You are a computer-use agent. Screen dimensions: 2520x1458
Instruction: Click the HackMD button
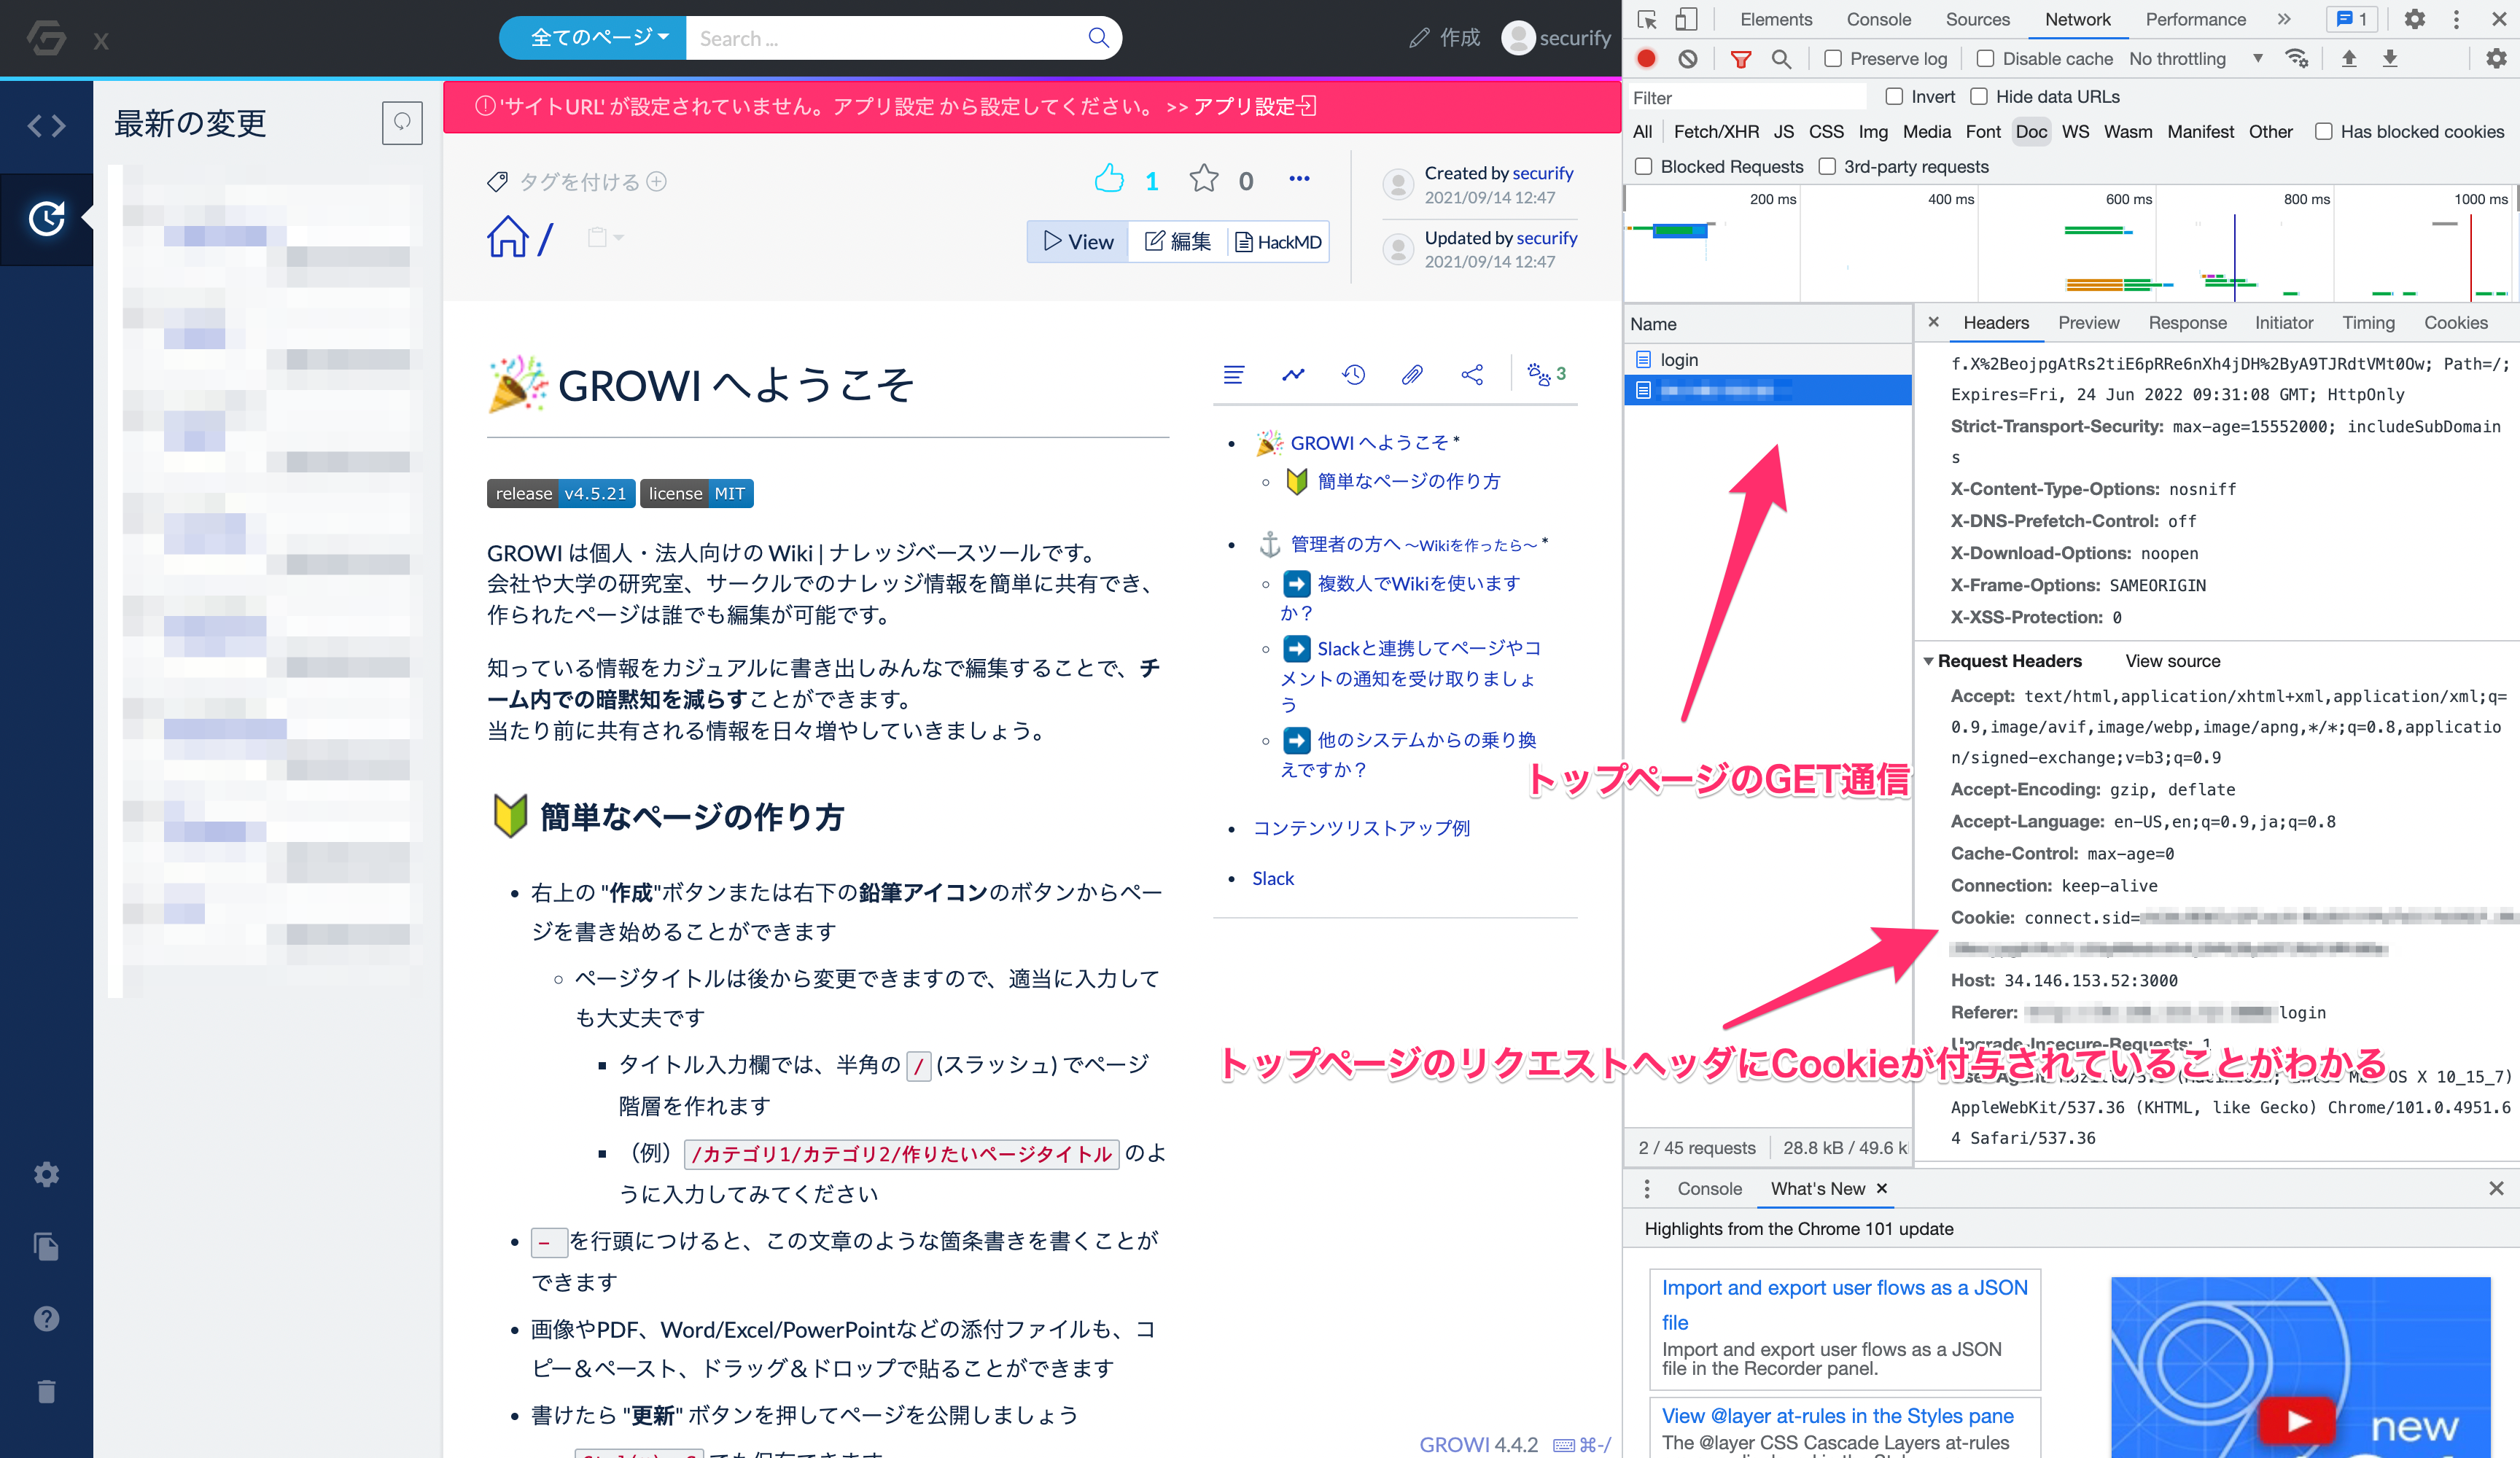pos(1278,242)
